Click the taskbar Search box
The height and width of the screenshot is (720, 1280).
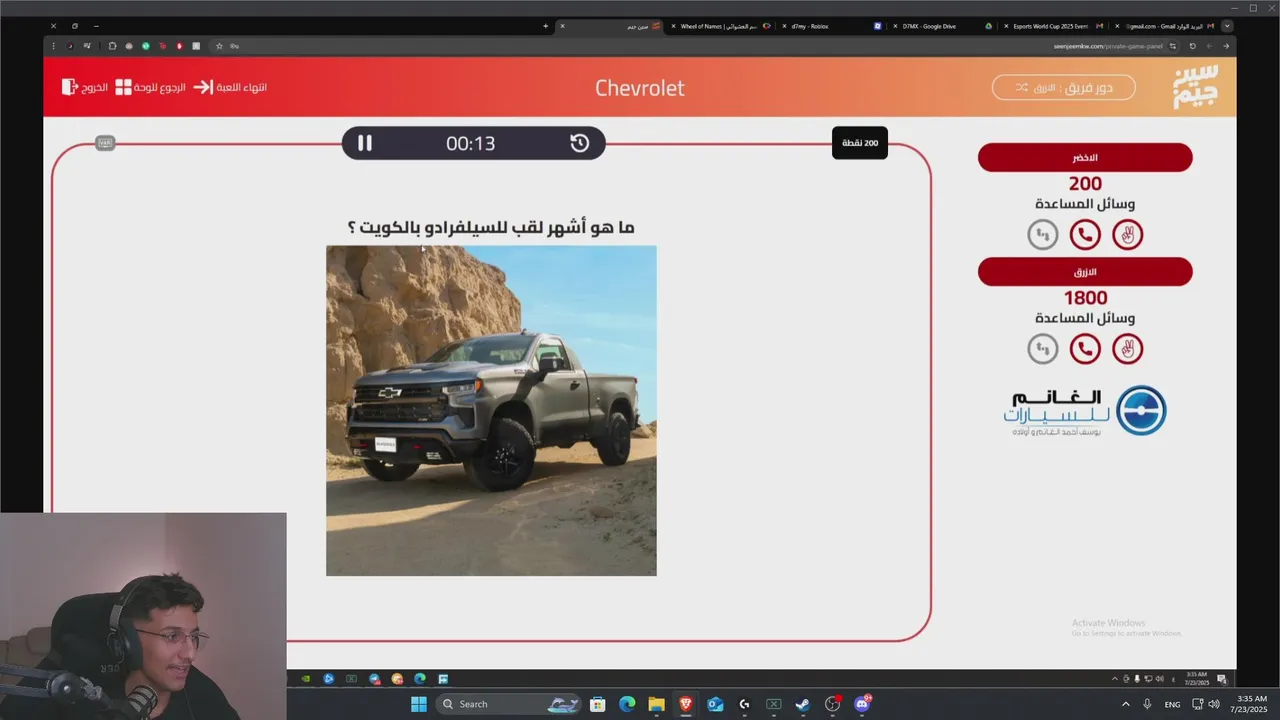point(509,704)
